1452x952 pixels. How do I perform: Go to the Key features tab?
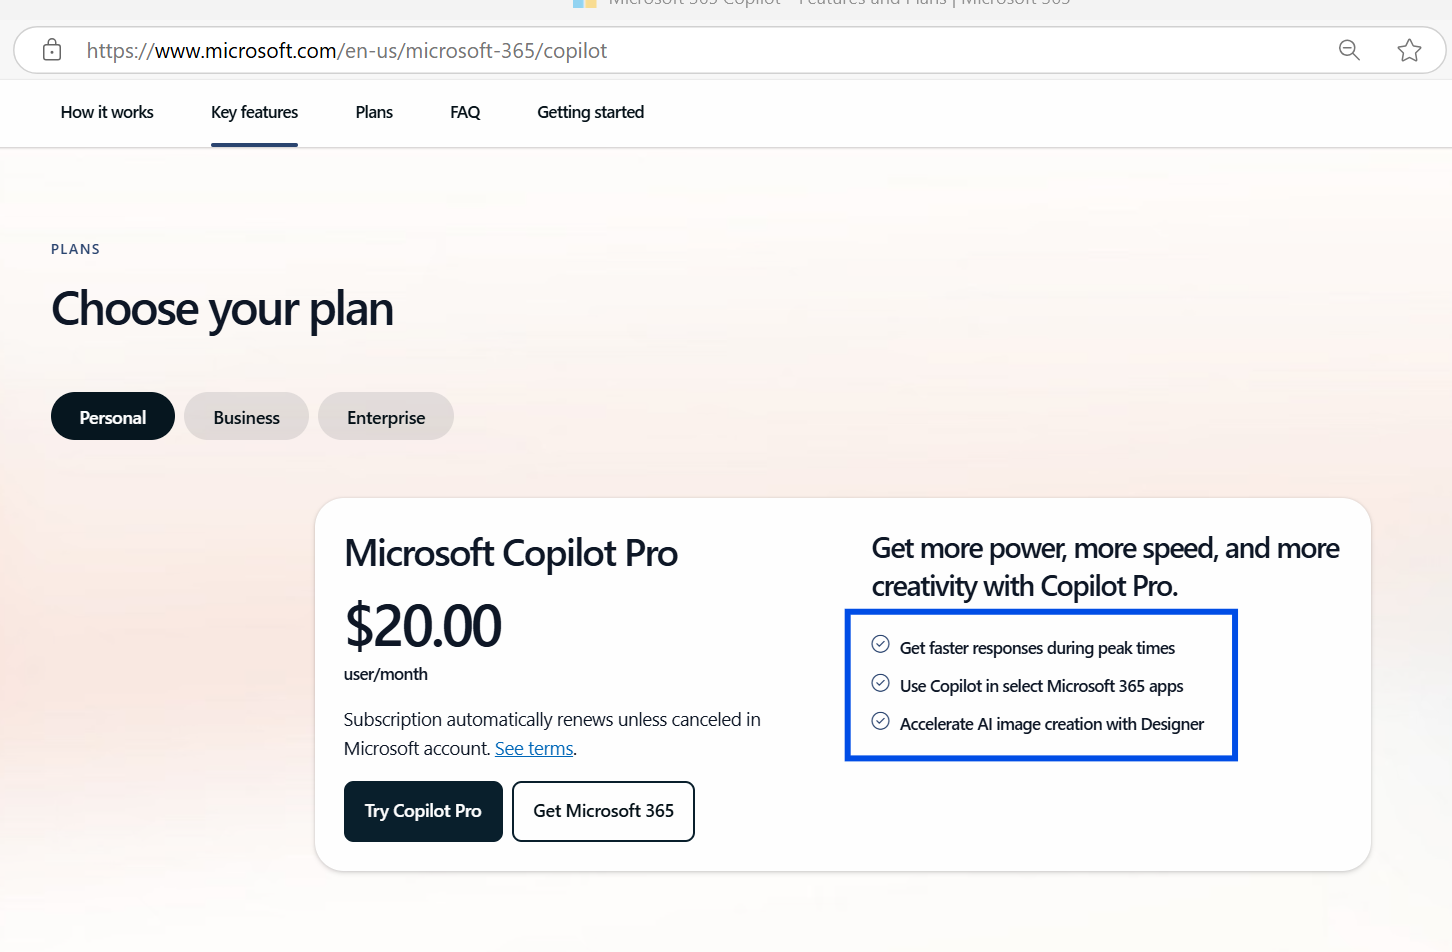tap(254, 112)
